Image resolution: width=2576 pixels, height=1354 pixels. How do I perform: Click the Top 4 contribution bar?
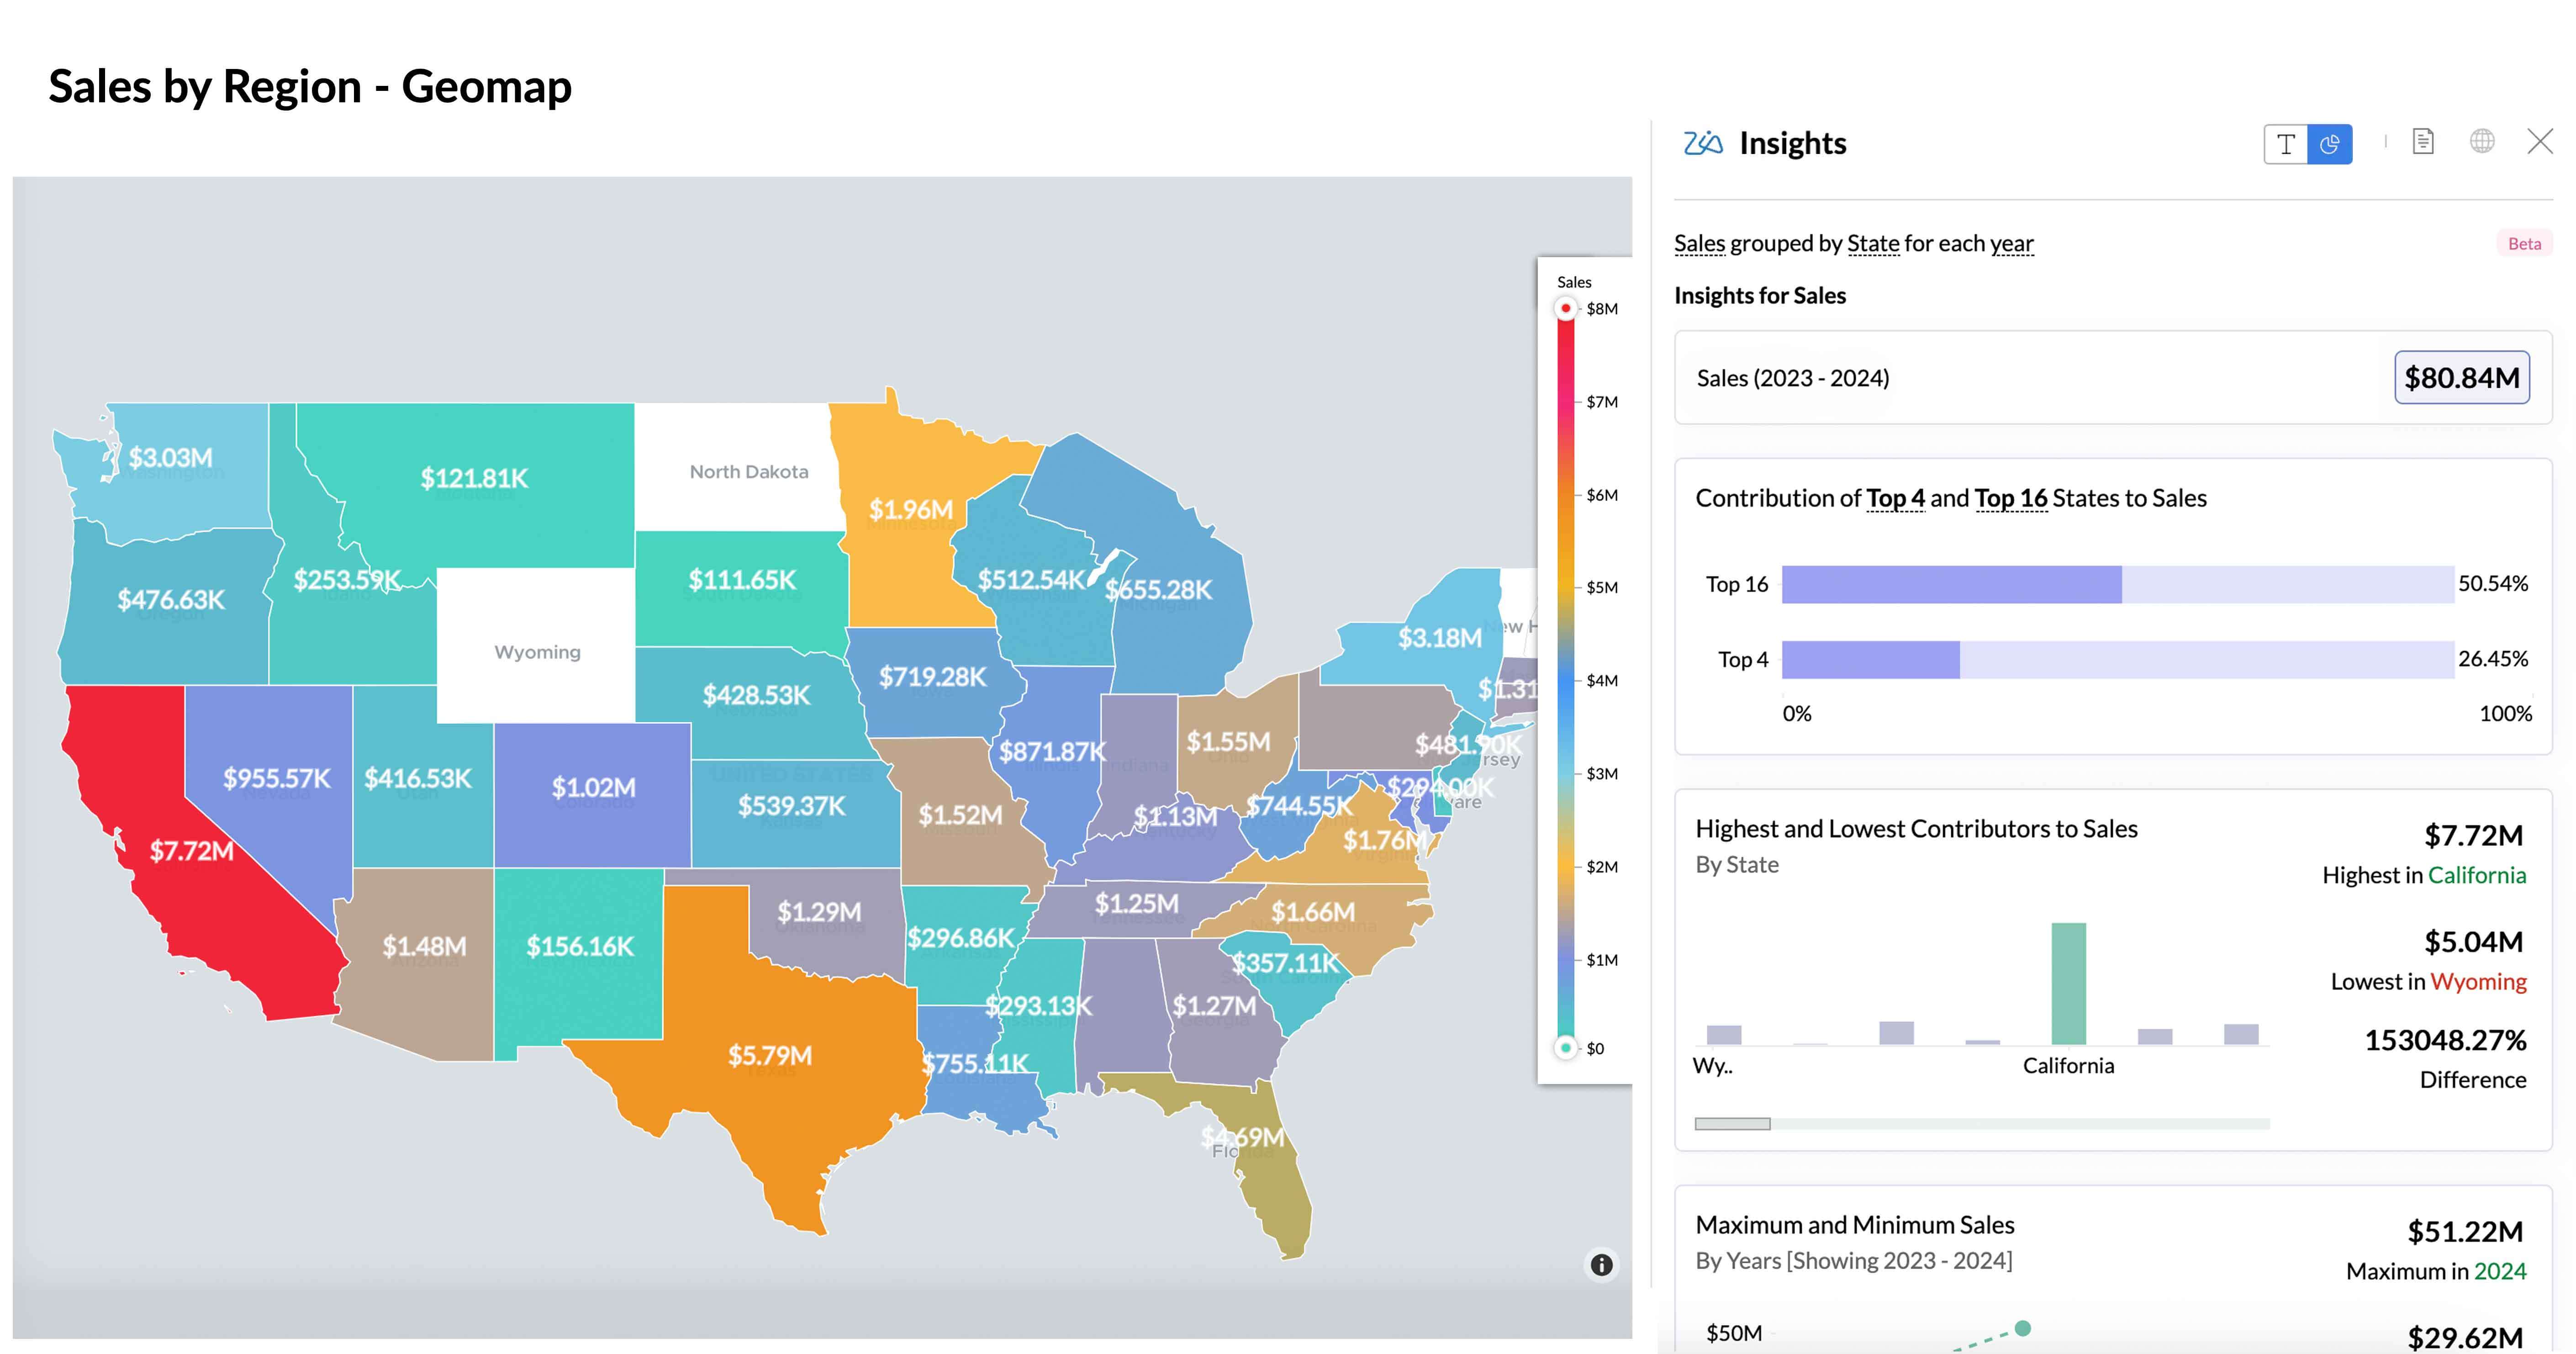coord(1871,660)
